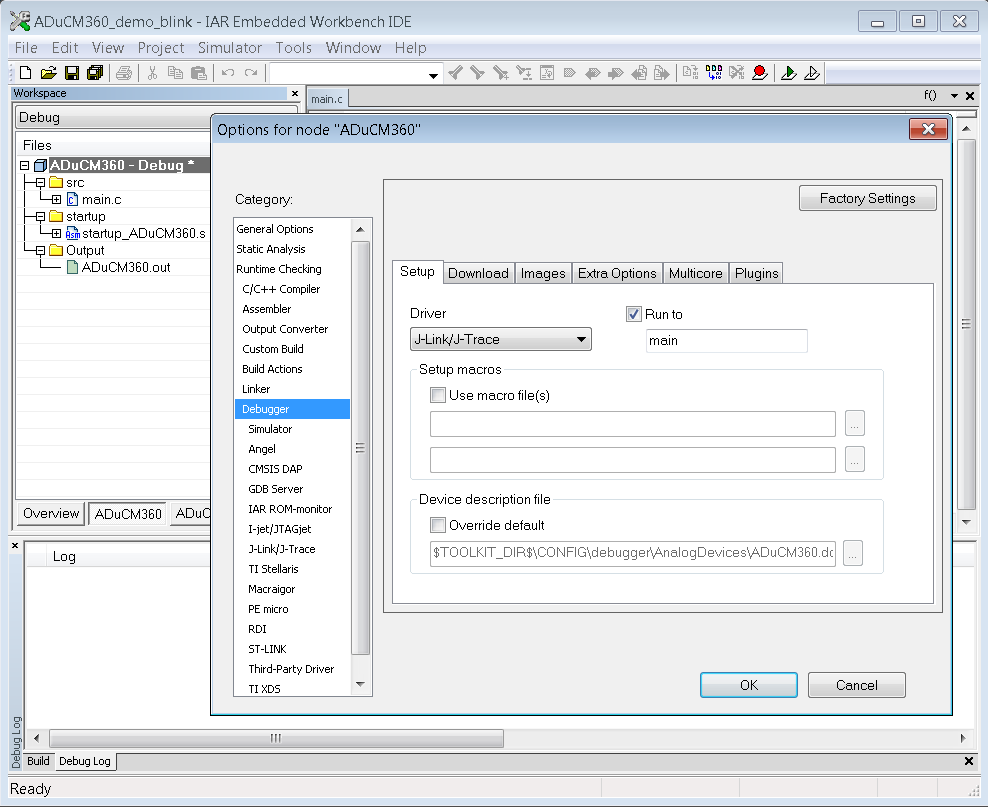
Task: Tick the Override default checkbox
Action: click(438, 525)
